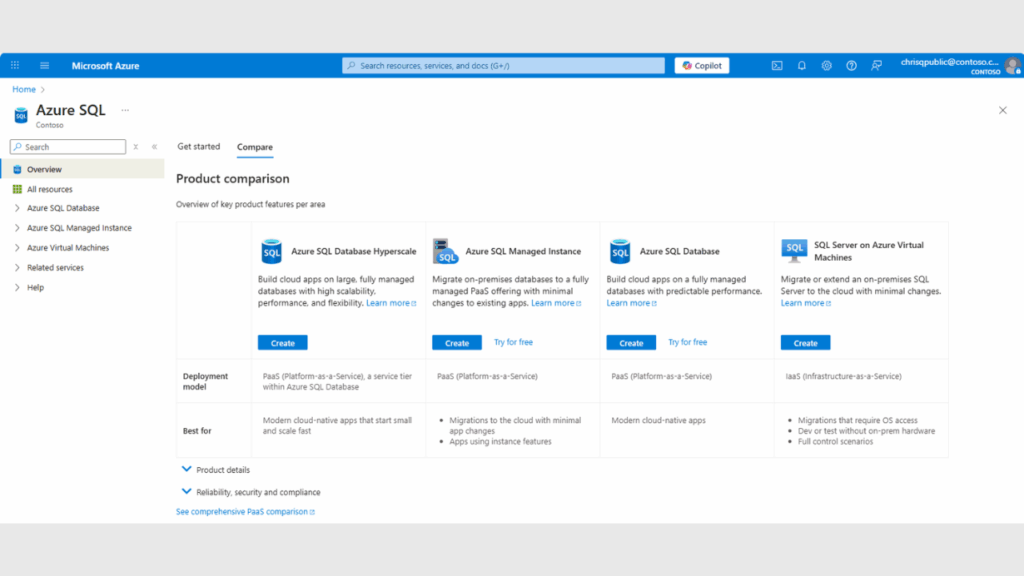Select the Overview item in the sidebar
This screenshot has width=1024, height=576.
coord(45,169)
